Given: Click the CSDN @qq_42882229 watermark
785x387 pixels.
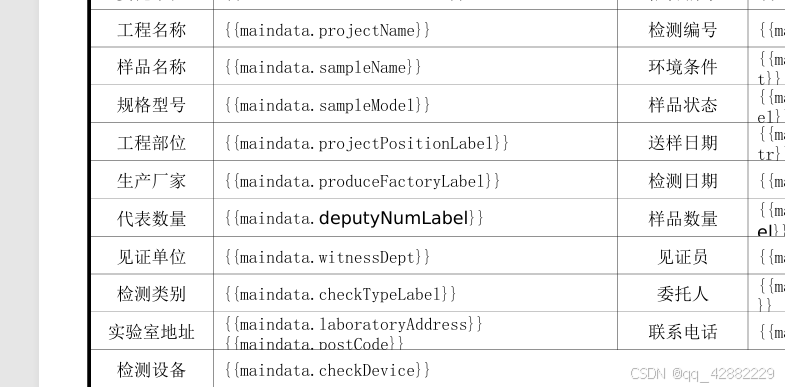Looking at the screenshot, I should [702, 373].
